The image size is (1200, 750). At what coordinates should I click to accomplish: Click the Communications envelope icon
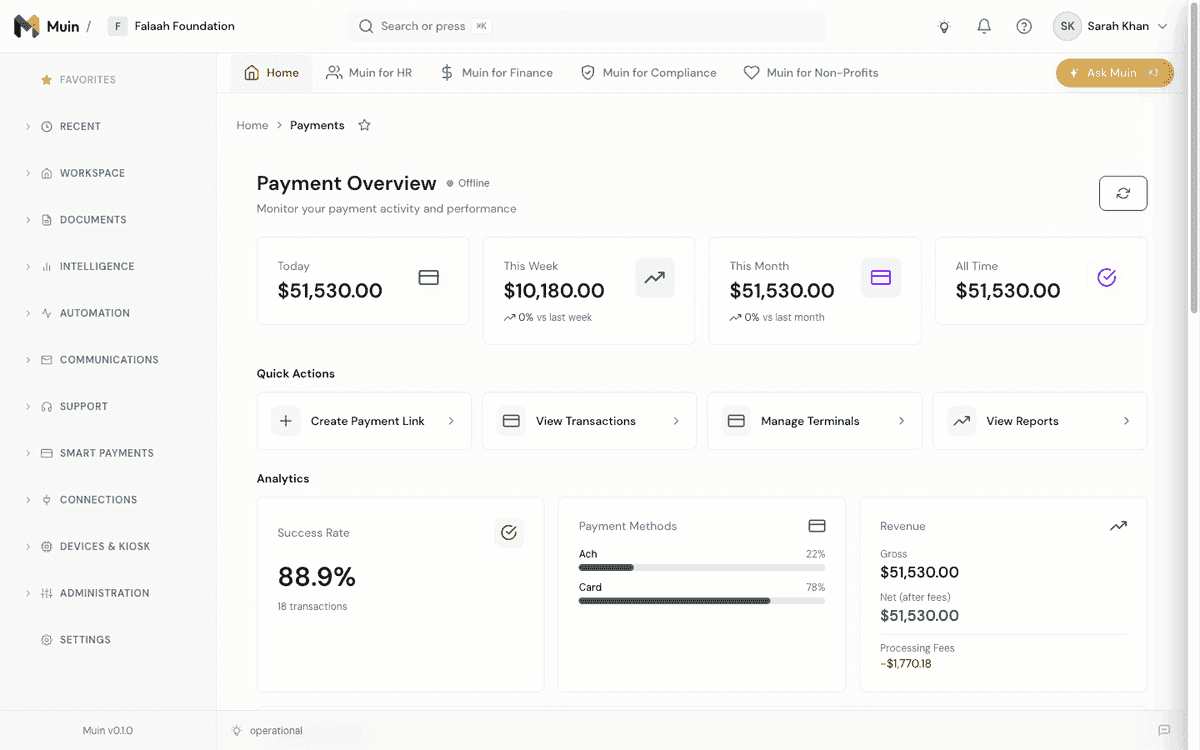pos(46,360)
